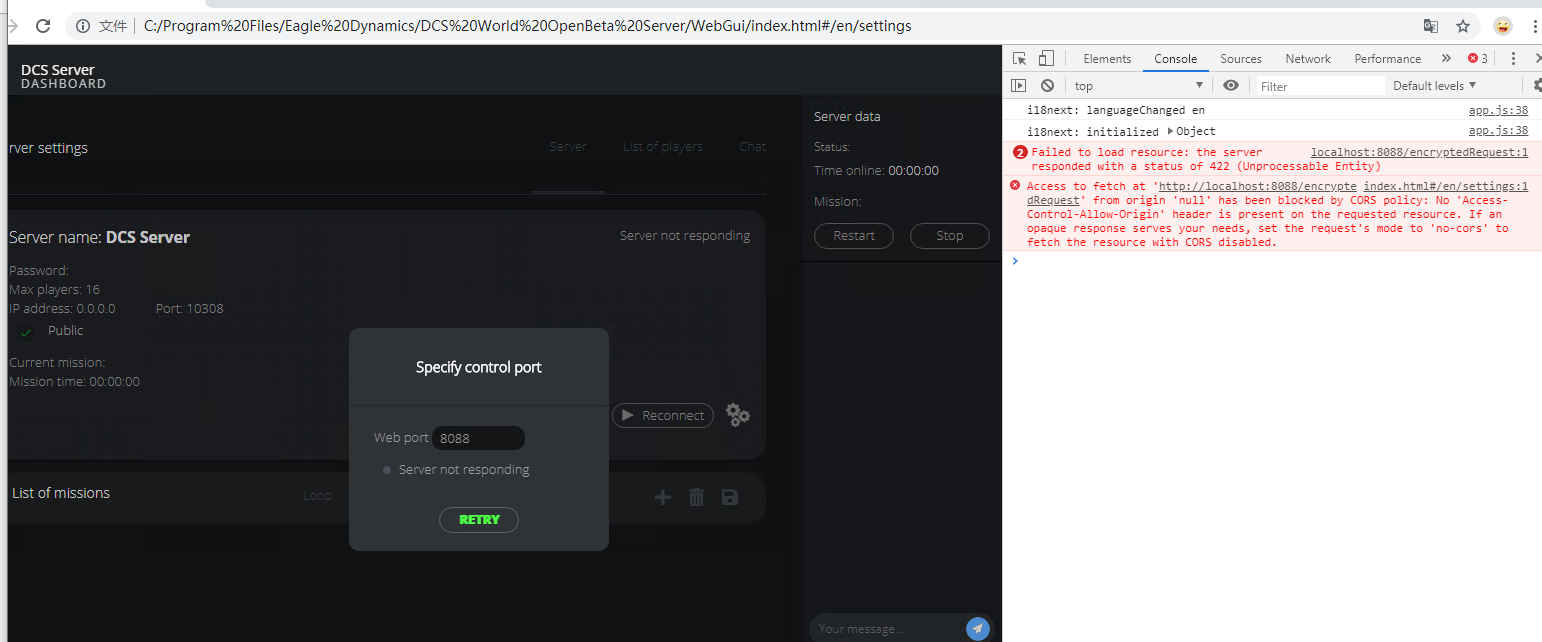Show console sidebar icon
Image resolution: width=1542 pixels, height=642 pixels.
pos(1018,86)
